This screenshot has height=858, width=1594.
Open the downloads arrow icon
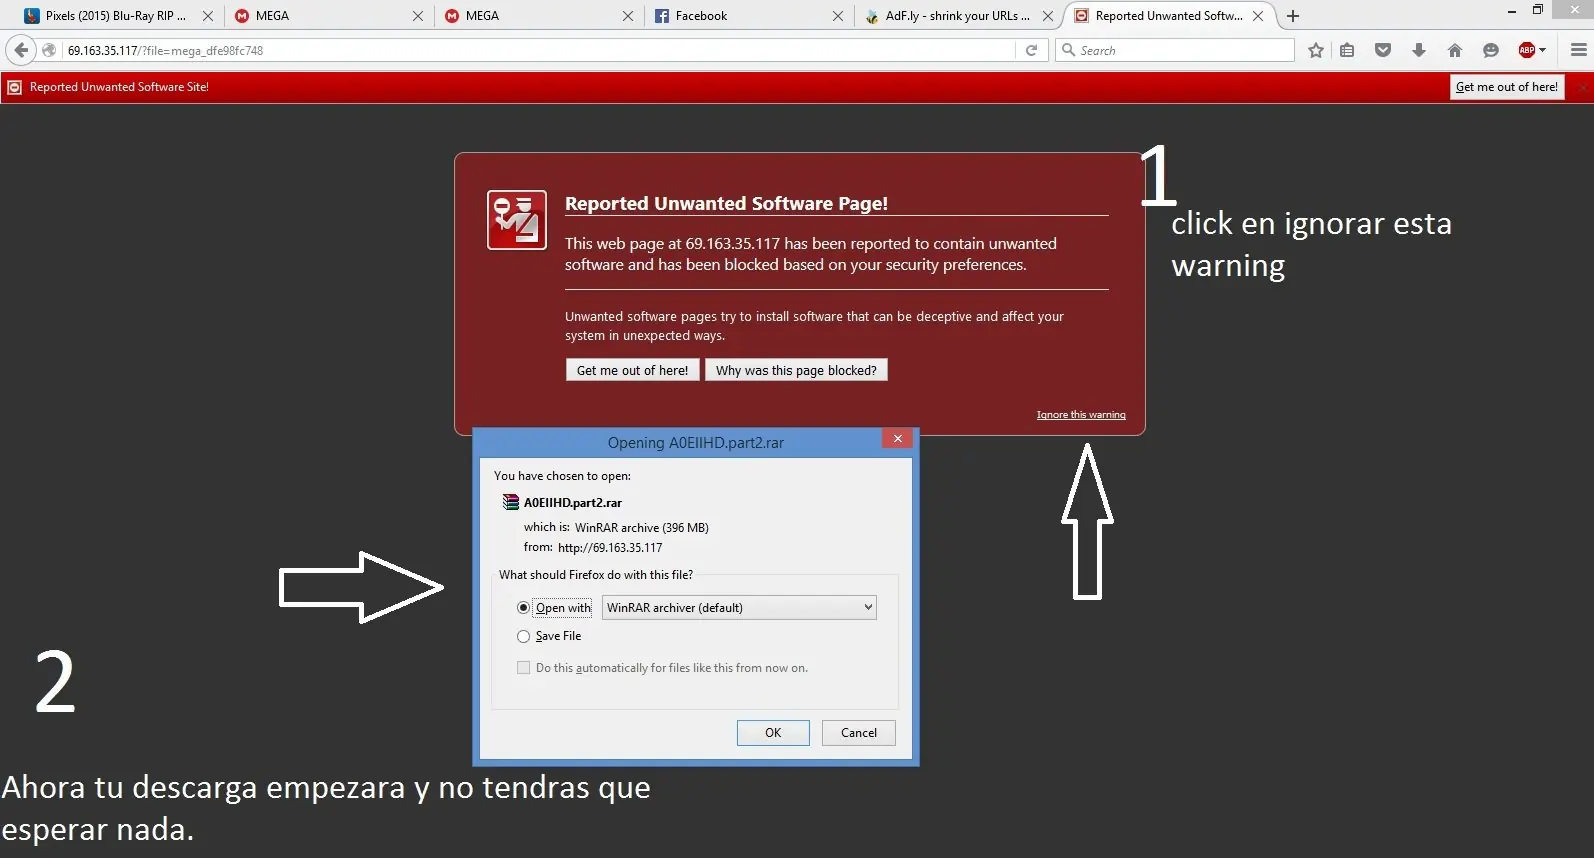point(1419,50)
